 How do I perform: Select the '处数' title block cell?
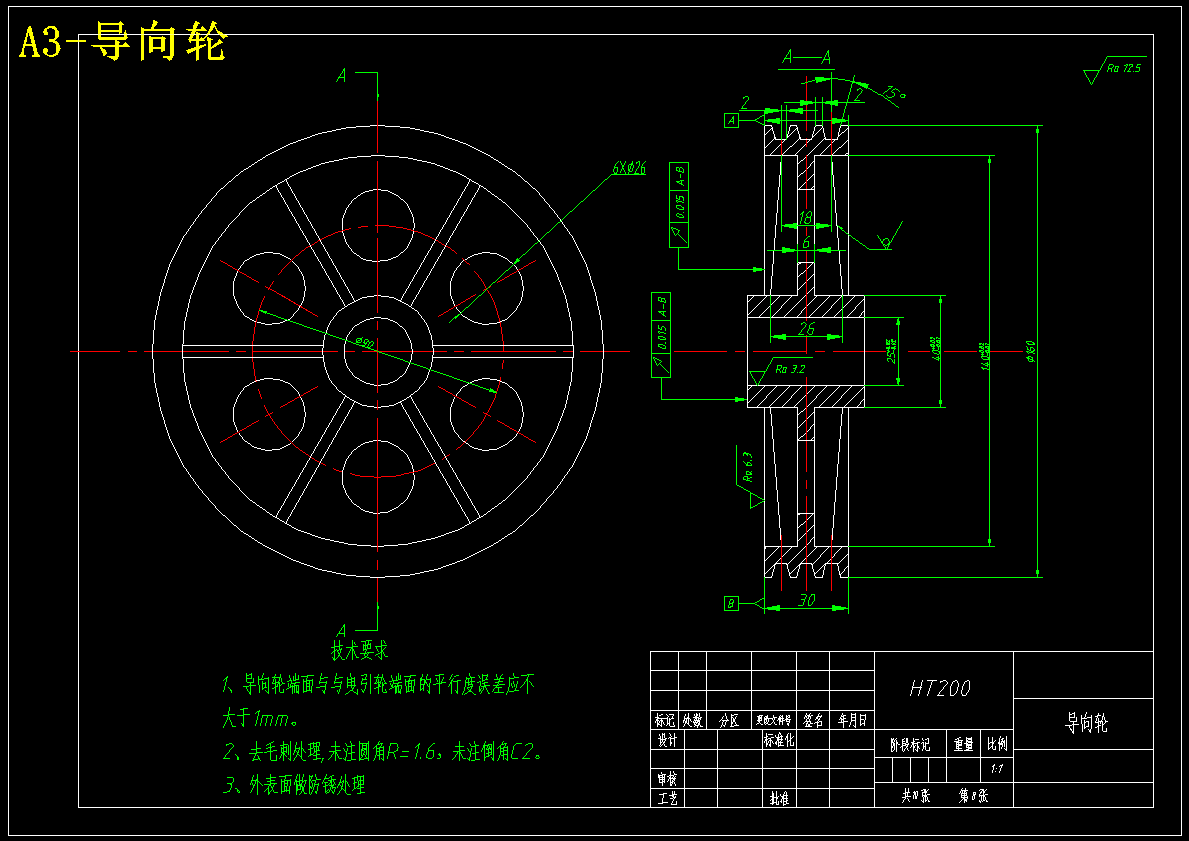click(x=692, y=720)
